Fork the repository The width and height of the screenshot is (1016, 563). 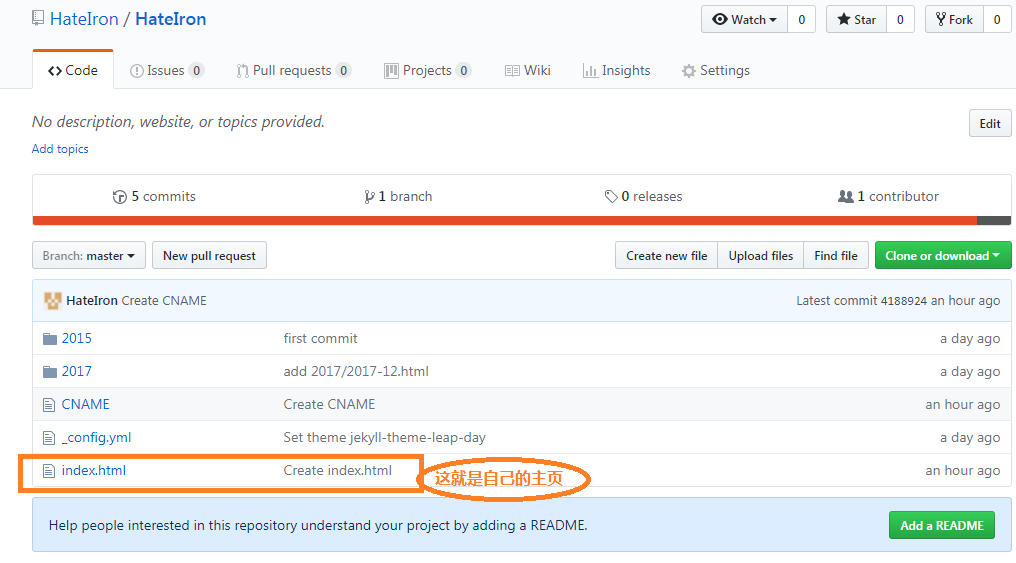coord(954,19)
